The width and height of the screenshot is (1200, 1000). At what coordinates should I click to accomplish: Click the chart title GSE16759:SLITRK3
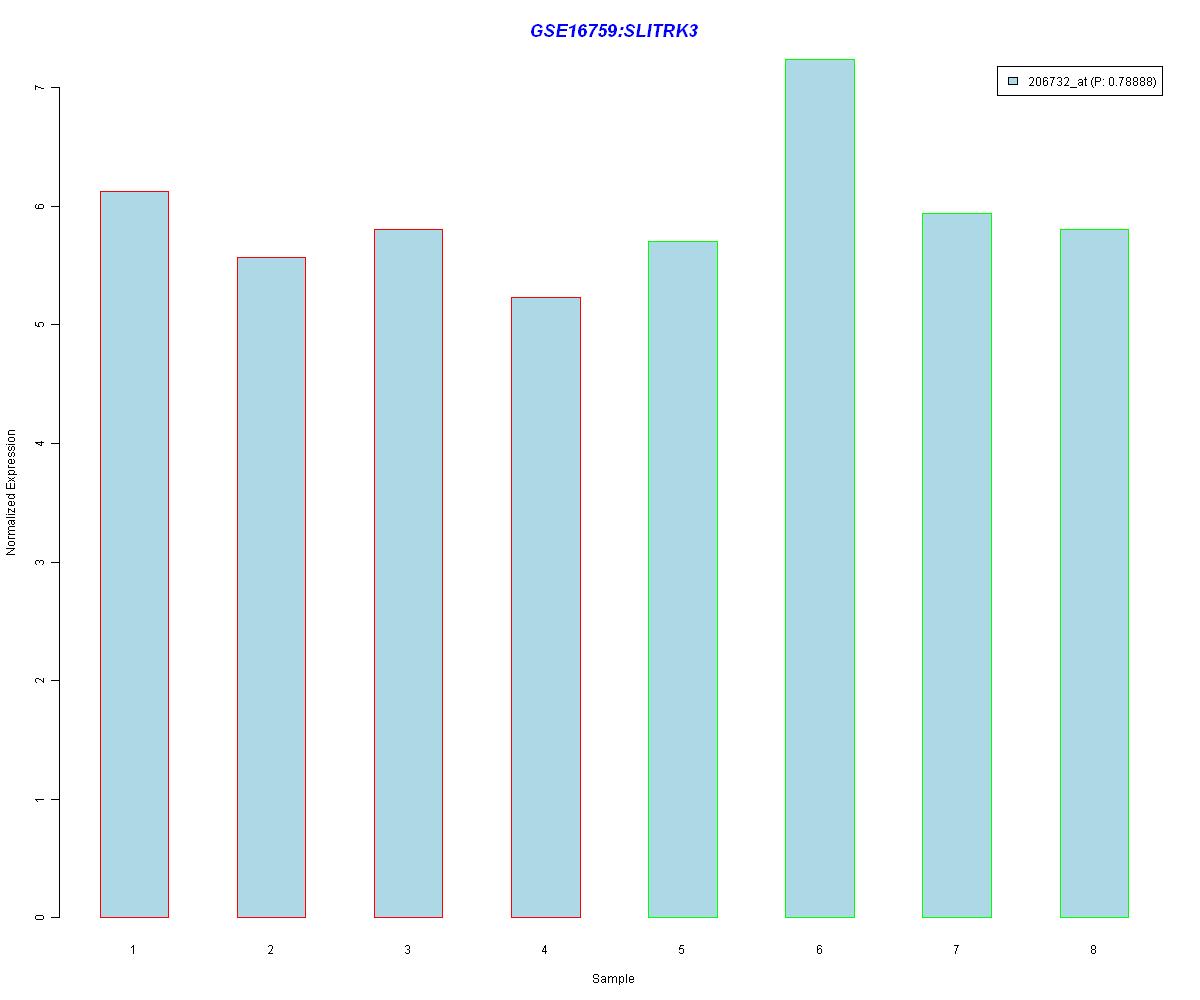(614, 31)
